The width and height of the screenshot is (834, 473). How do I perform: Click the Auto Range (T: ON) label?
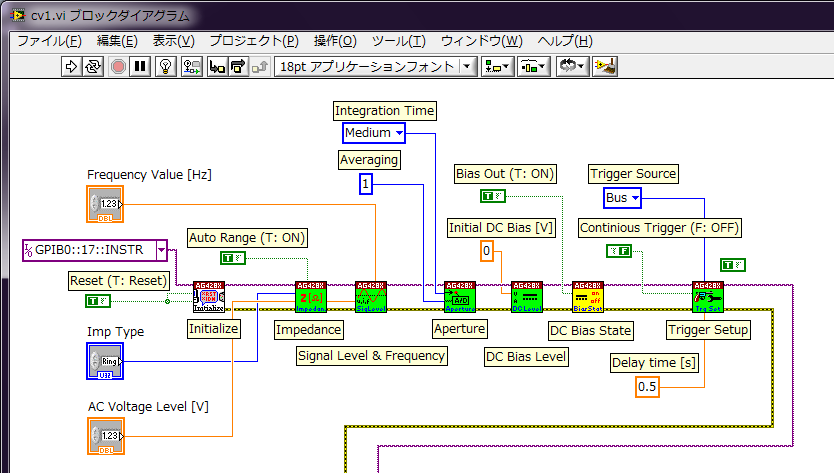pyautogui.click(x=247, y=238)
